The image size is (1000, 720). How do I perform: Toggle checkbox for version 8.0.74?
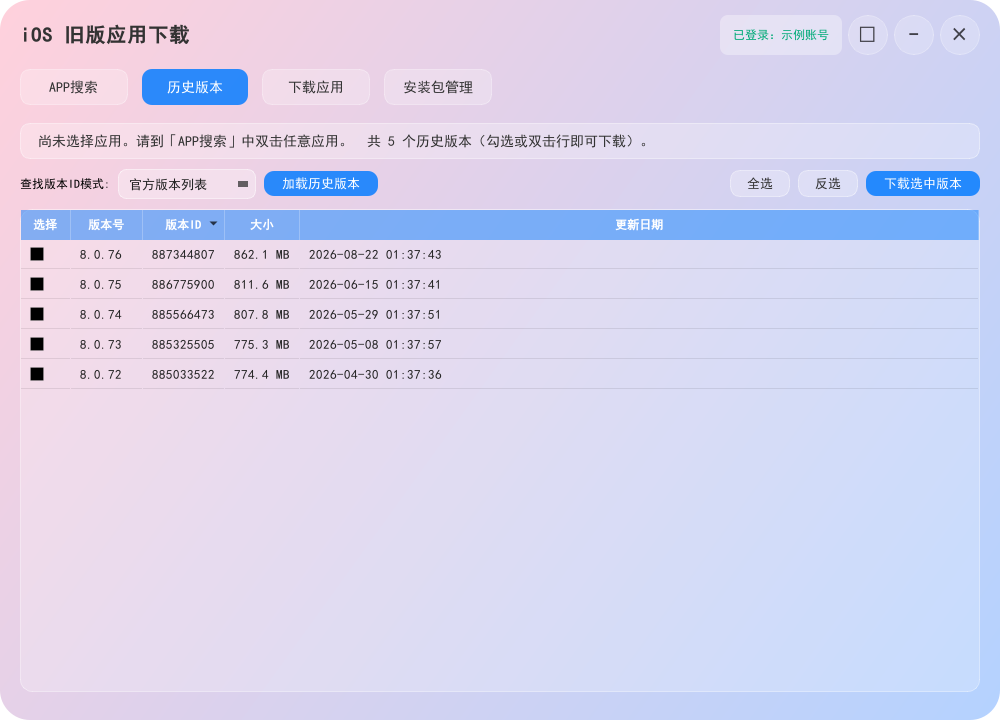(37, 314)
